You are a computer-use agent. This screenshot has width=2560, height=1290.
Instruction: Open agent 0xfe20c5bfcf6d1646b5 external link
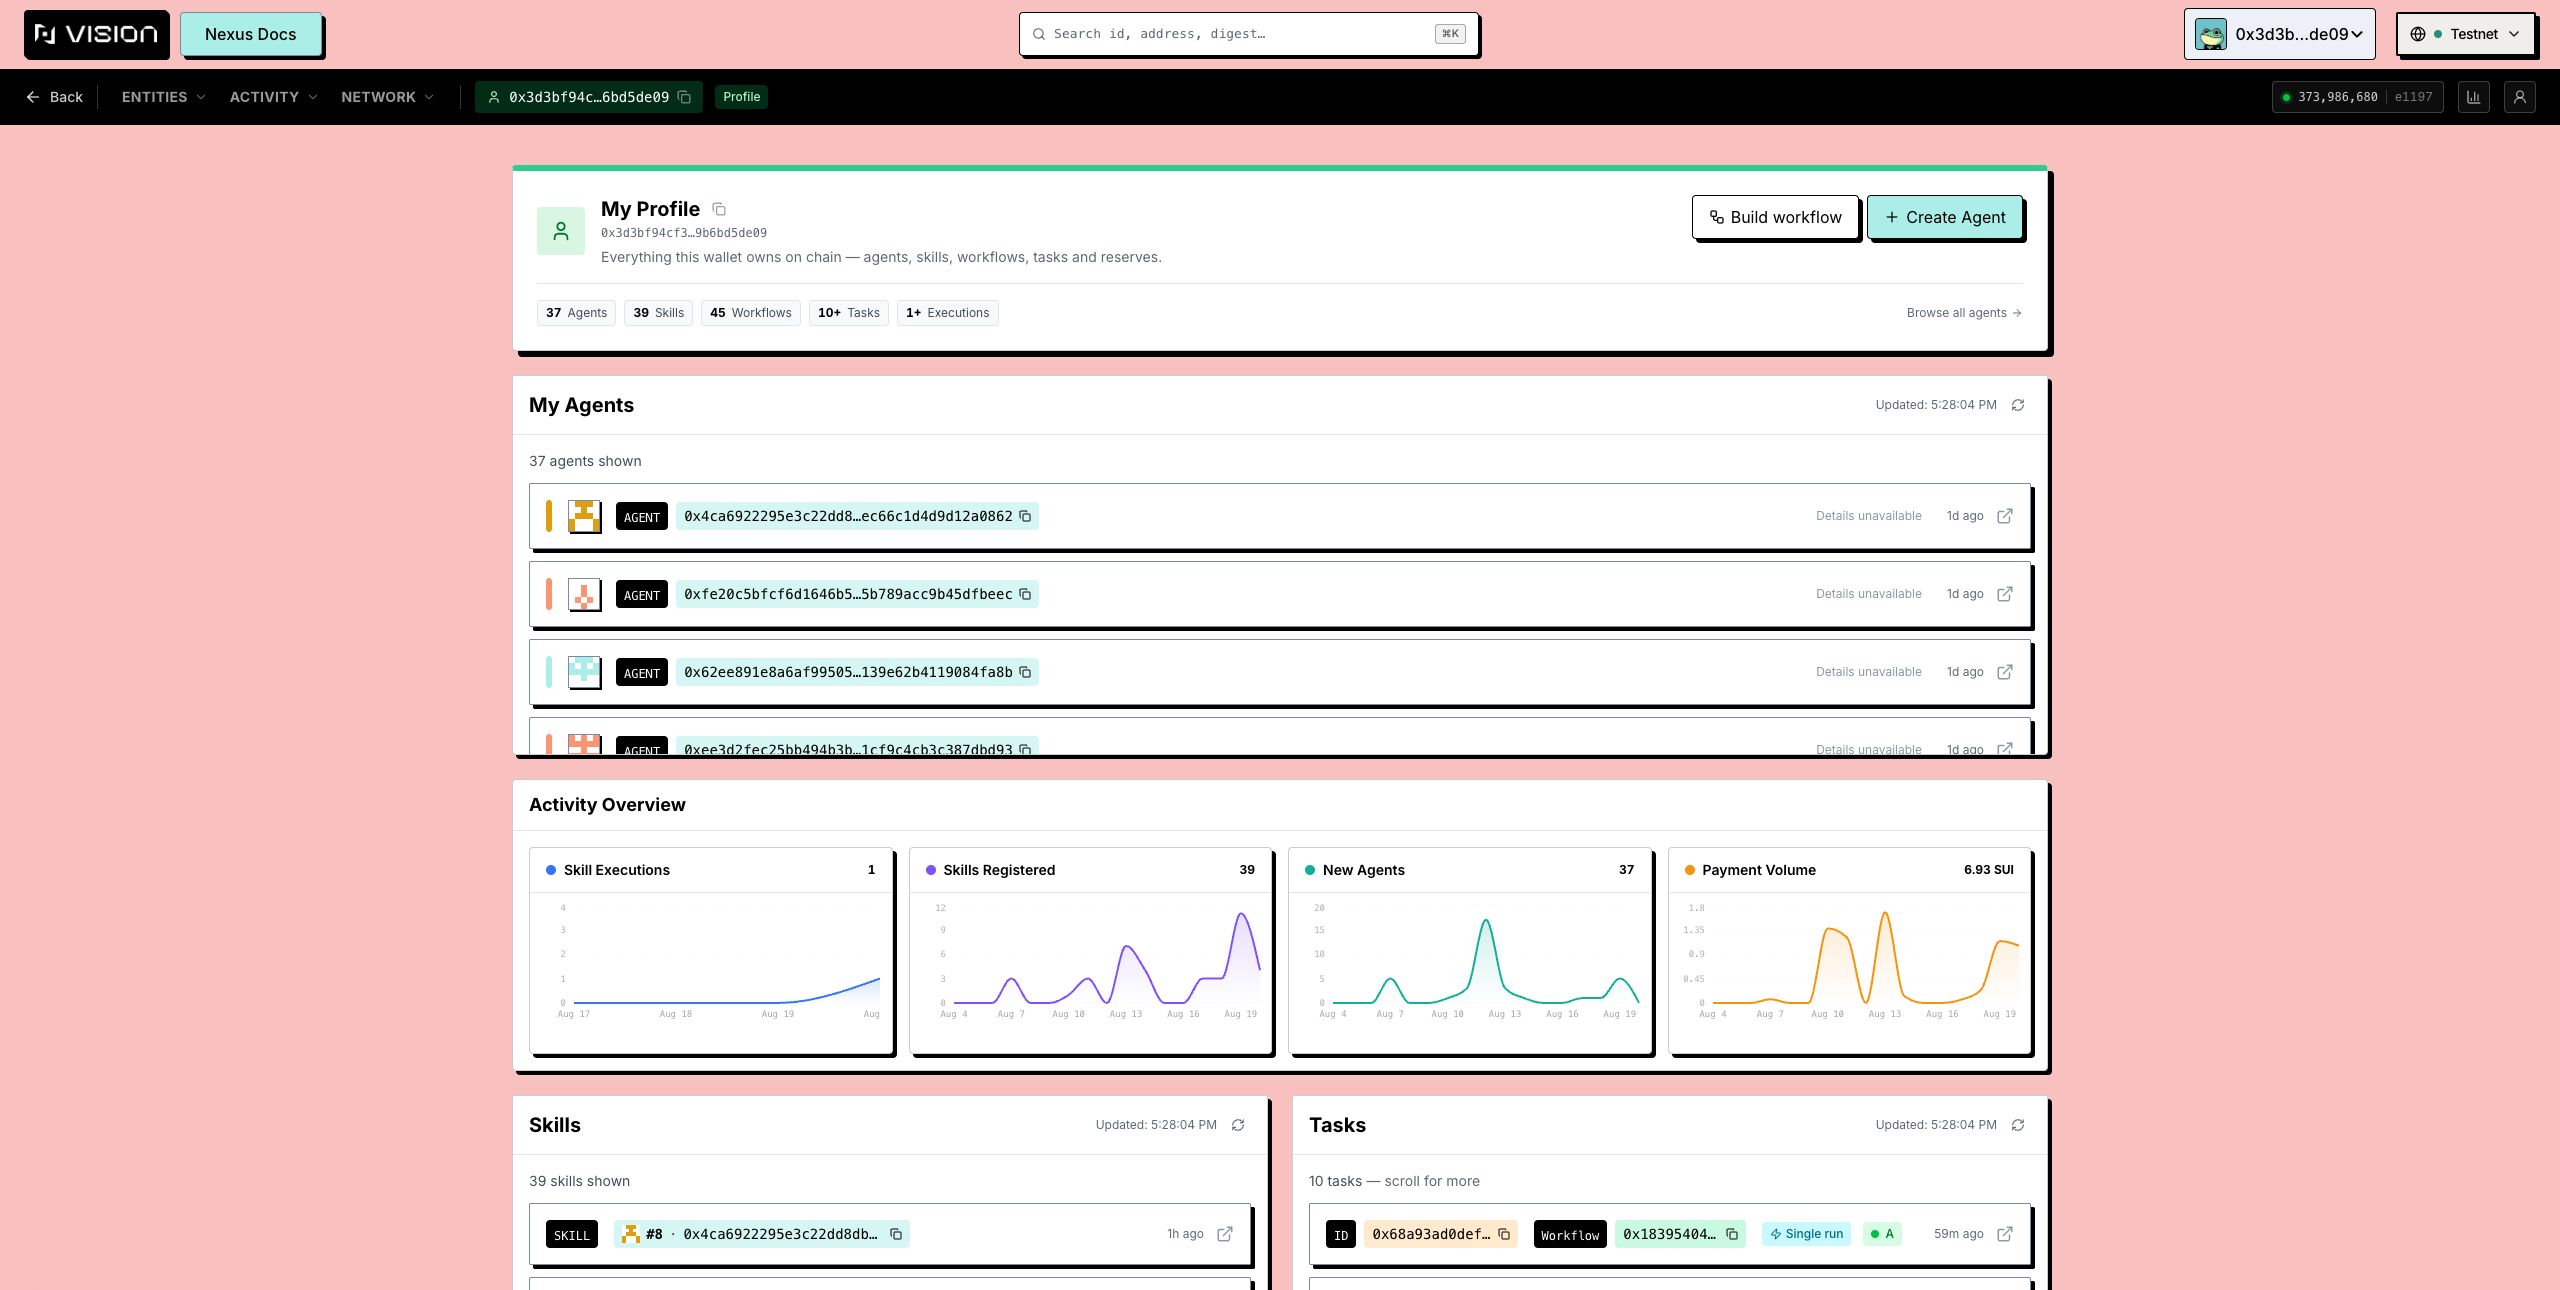click(x=2005, y=594)
